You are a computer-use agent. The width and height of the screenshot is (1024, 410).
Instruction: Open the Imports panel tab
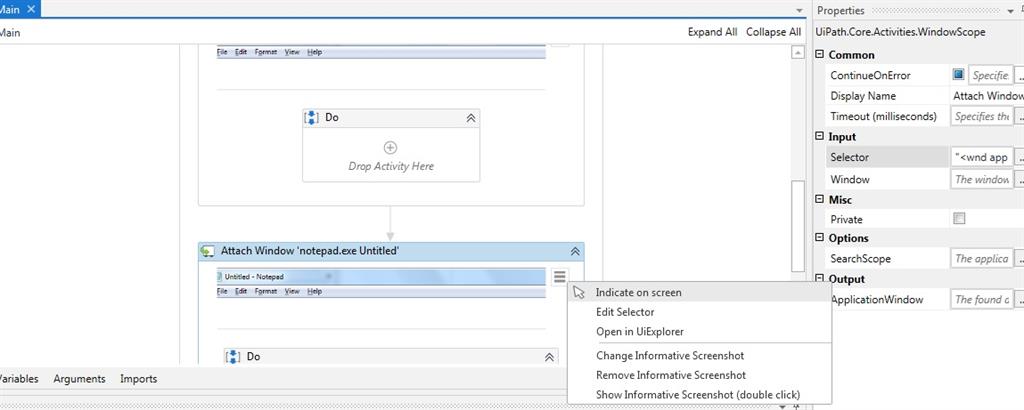(x=138, y=379)
